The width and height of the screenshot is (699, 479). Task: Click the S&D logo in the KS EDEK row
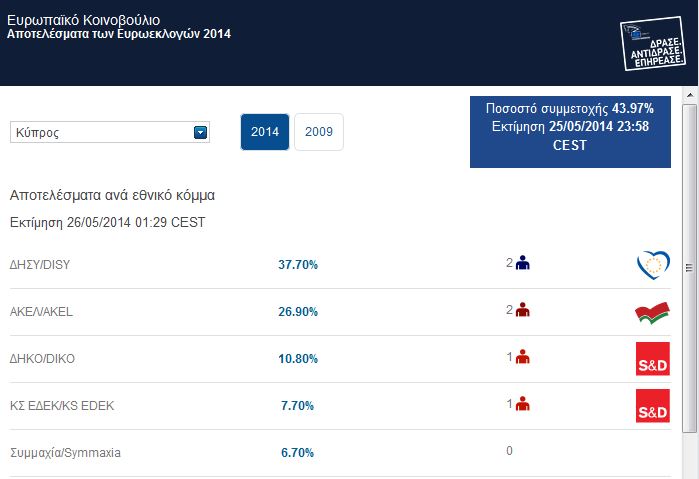[652, 405]
